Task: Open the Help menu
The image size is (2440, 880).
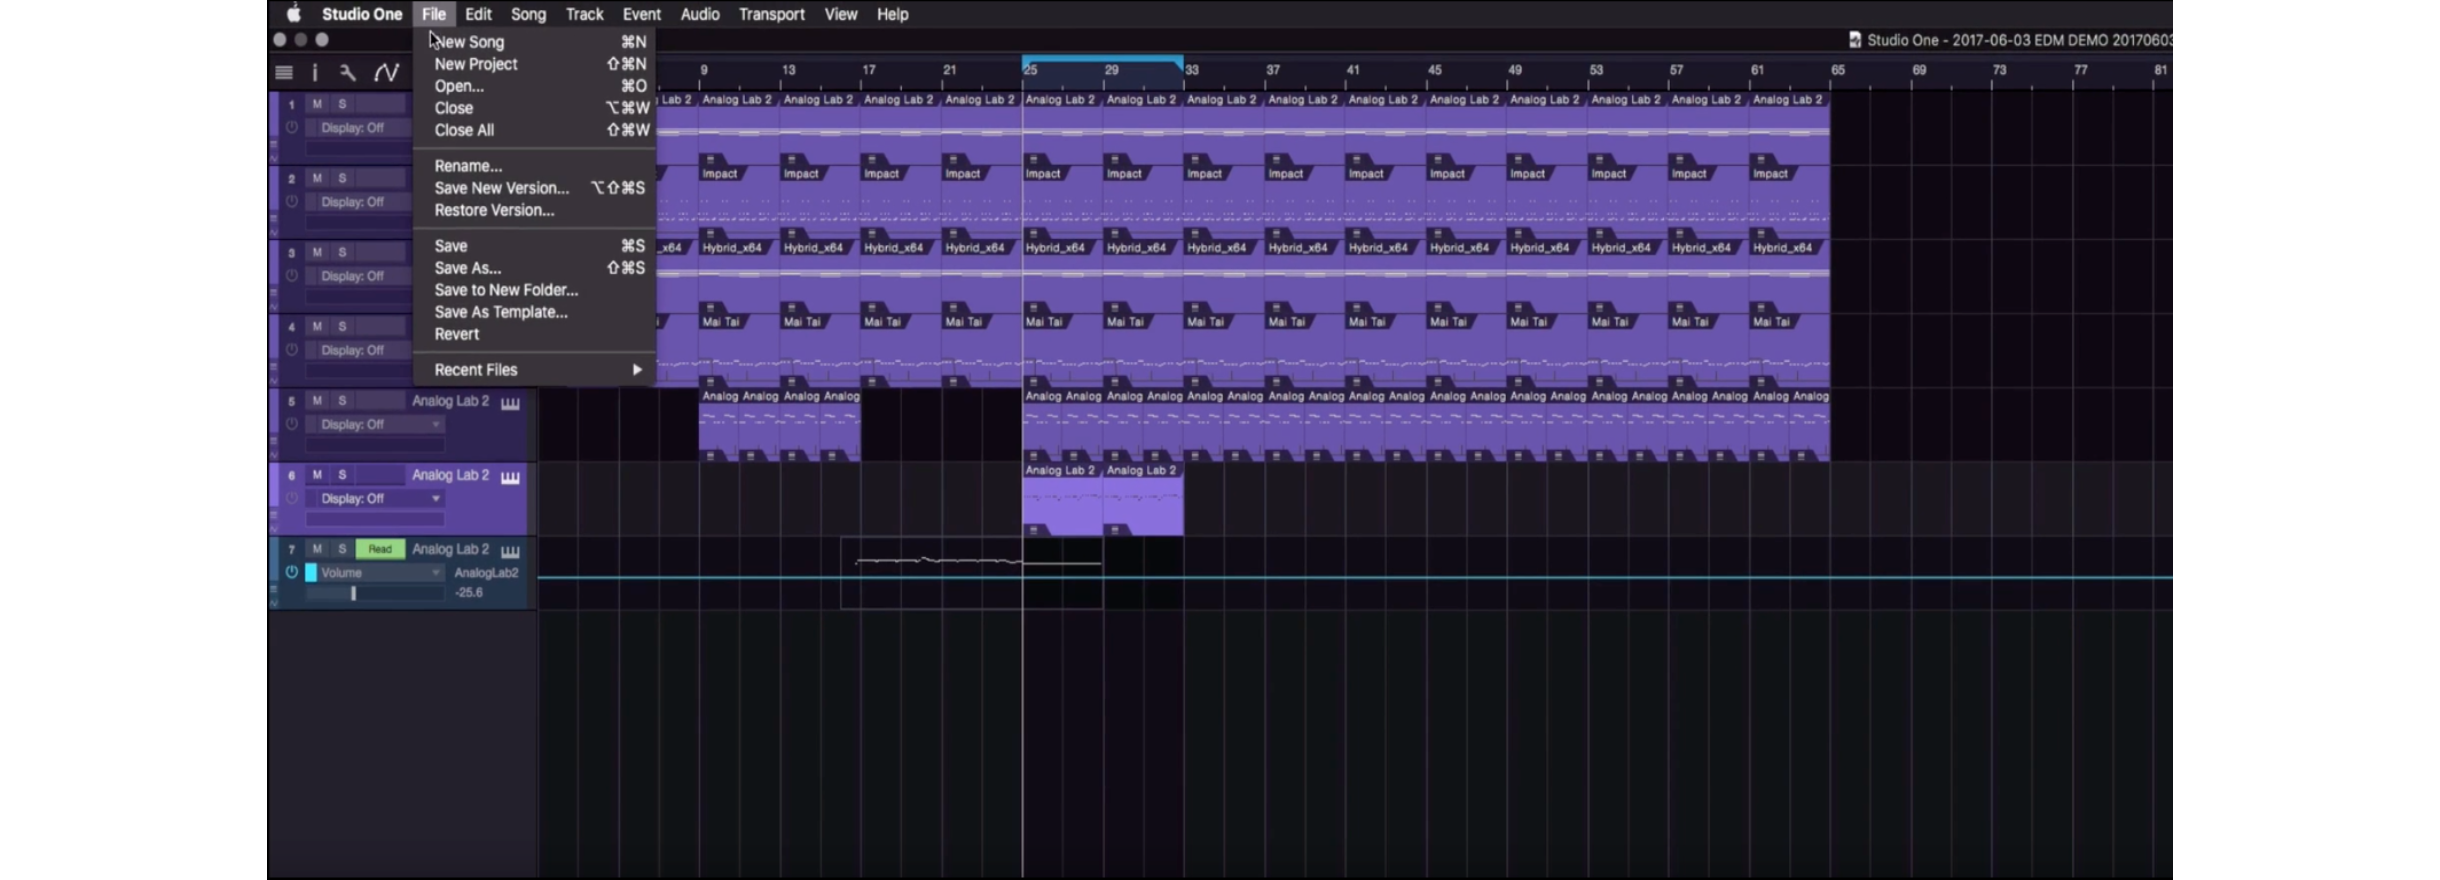Action: click(892, 14)
